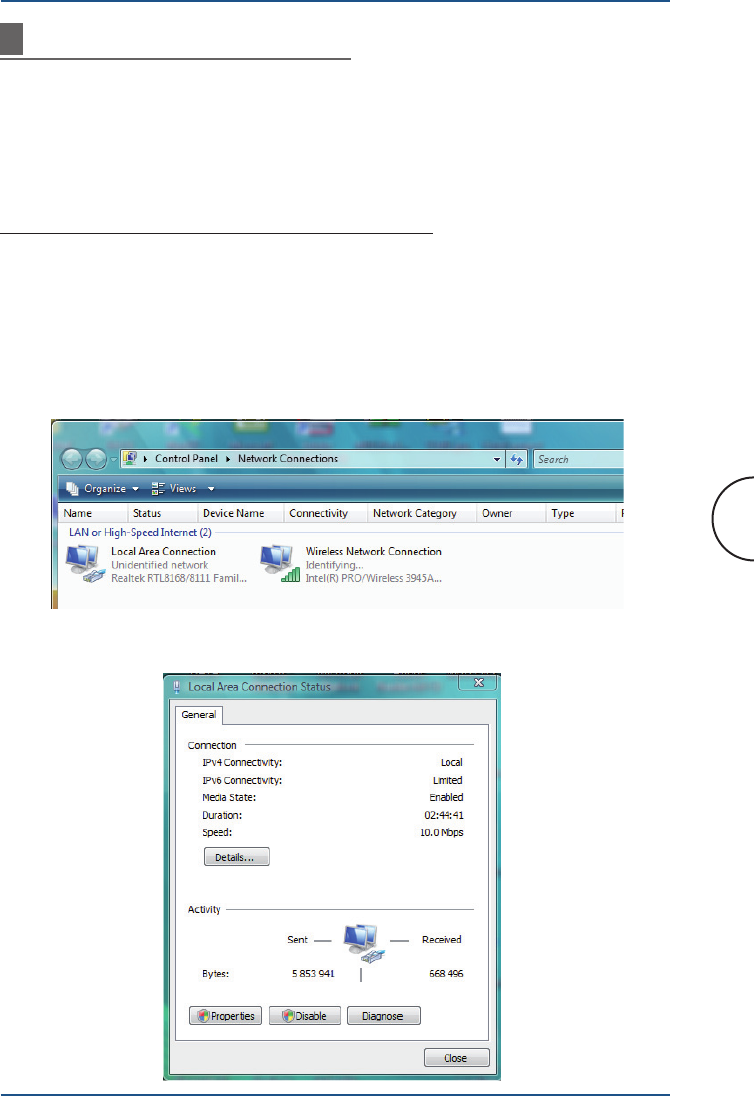Open the Views dropdown arrow
This screenshot has height=1096, width=754.
pyautogui.click(x=210, y=489)
